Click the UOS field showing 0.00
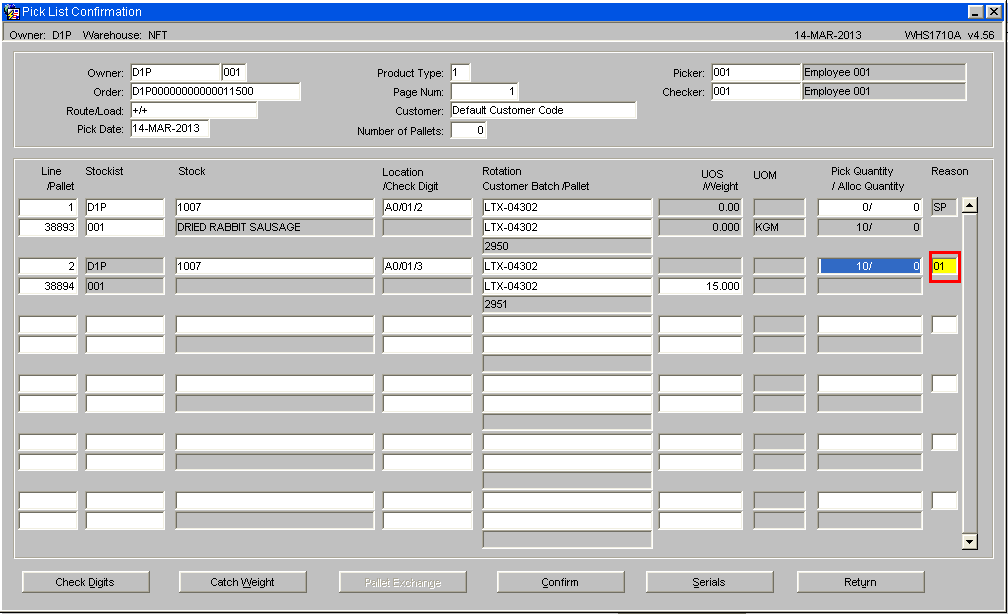 point(701,207)
